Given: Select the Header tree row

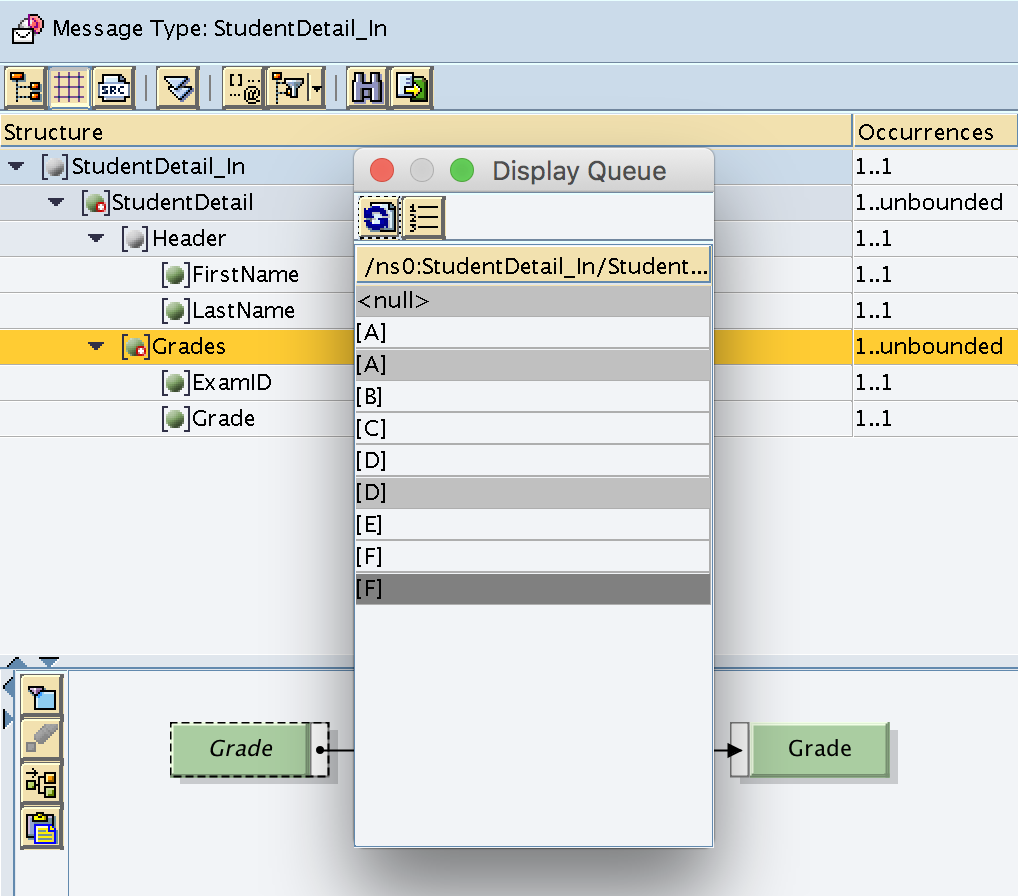Looking at the screenshot, I should pyautogui.click(x=177, y=238).
